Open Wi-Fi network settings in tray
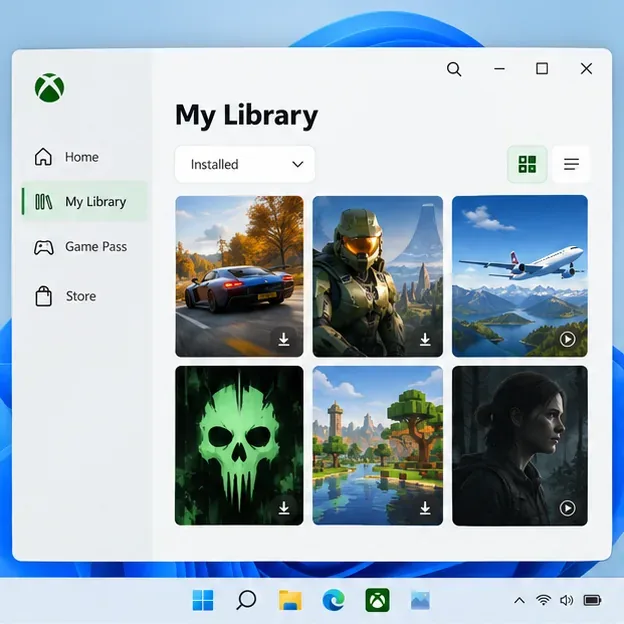The height and width of the screenshot is (624, 624). pos(543,600)
